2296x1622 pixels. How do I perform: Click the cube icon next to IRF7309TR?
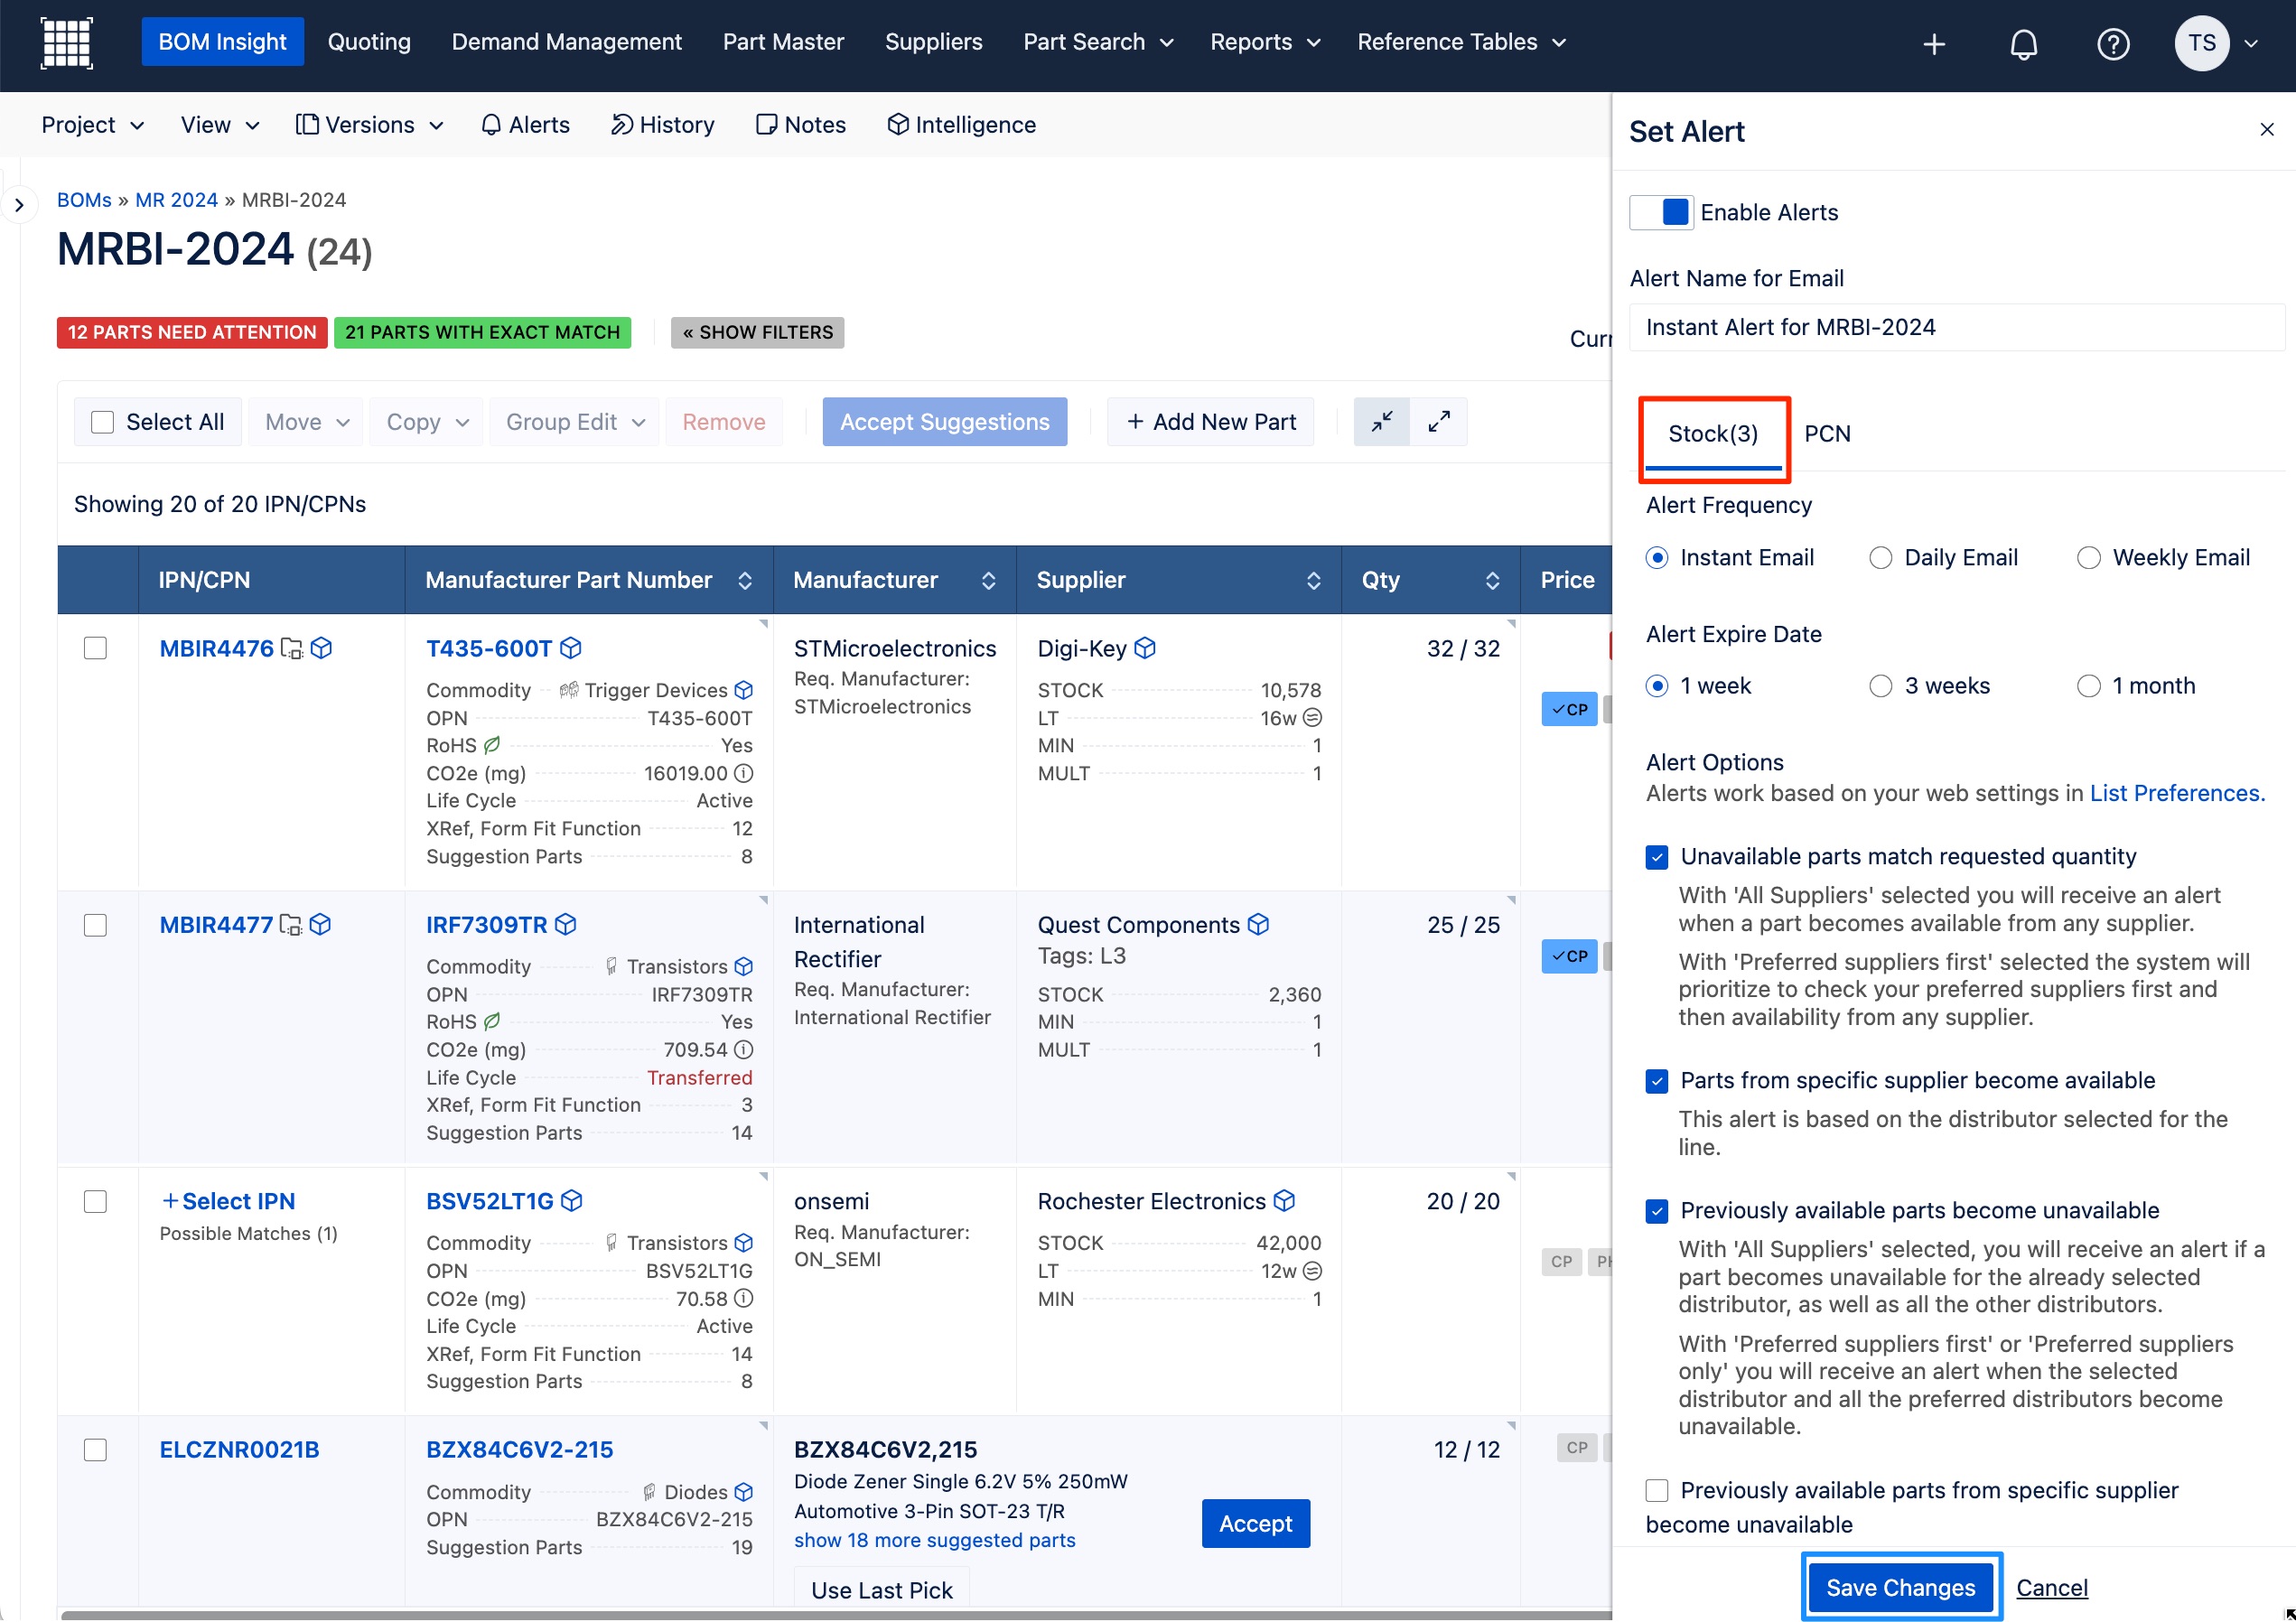tap(565, 924)
